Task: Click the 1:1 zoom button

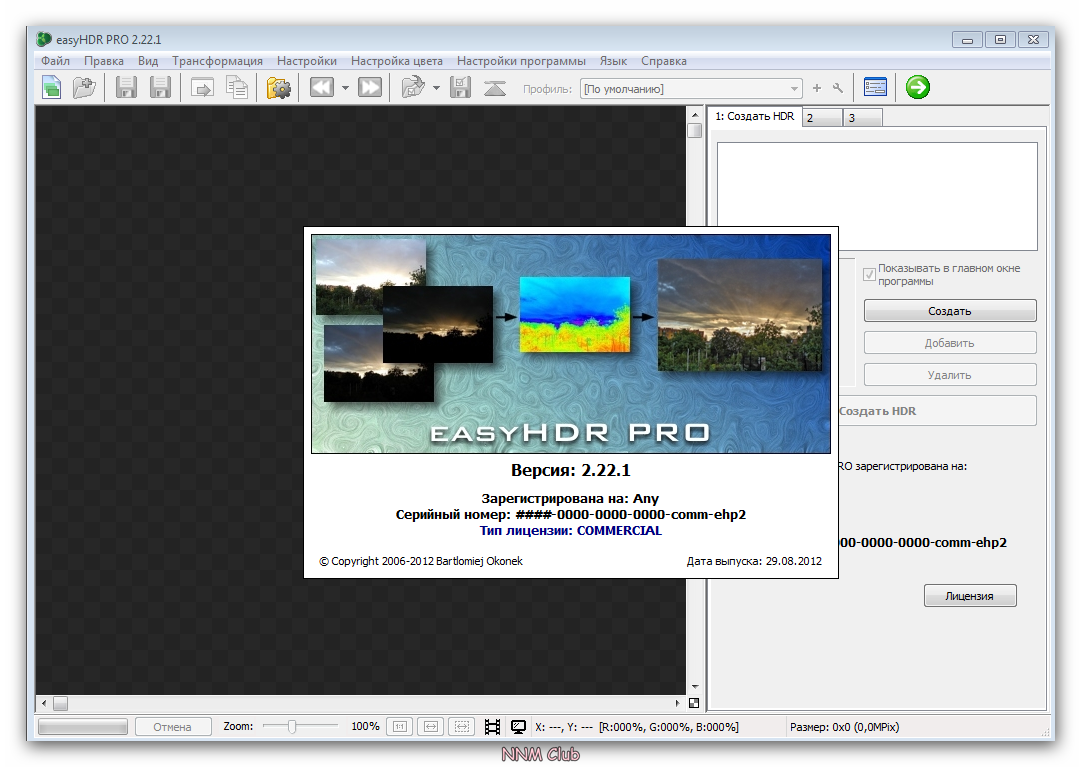Action: coord(398,727)
